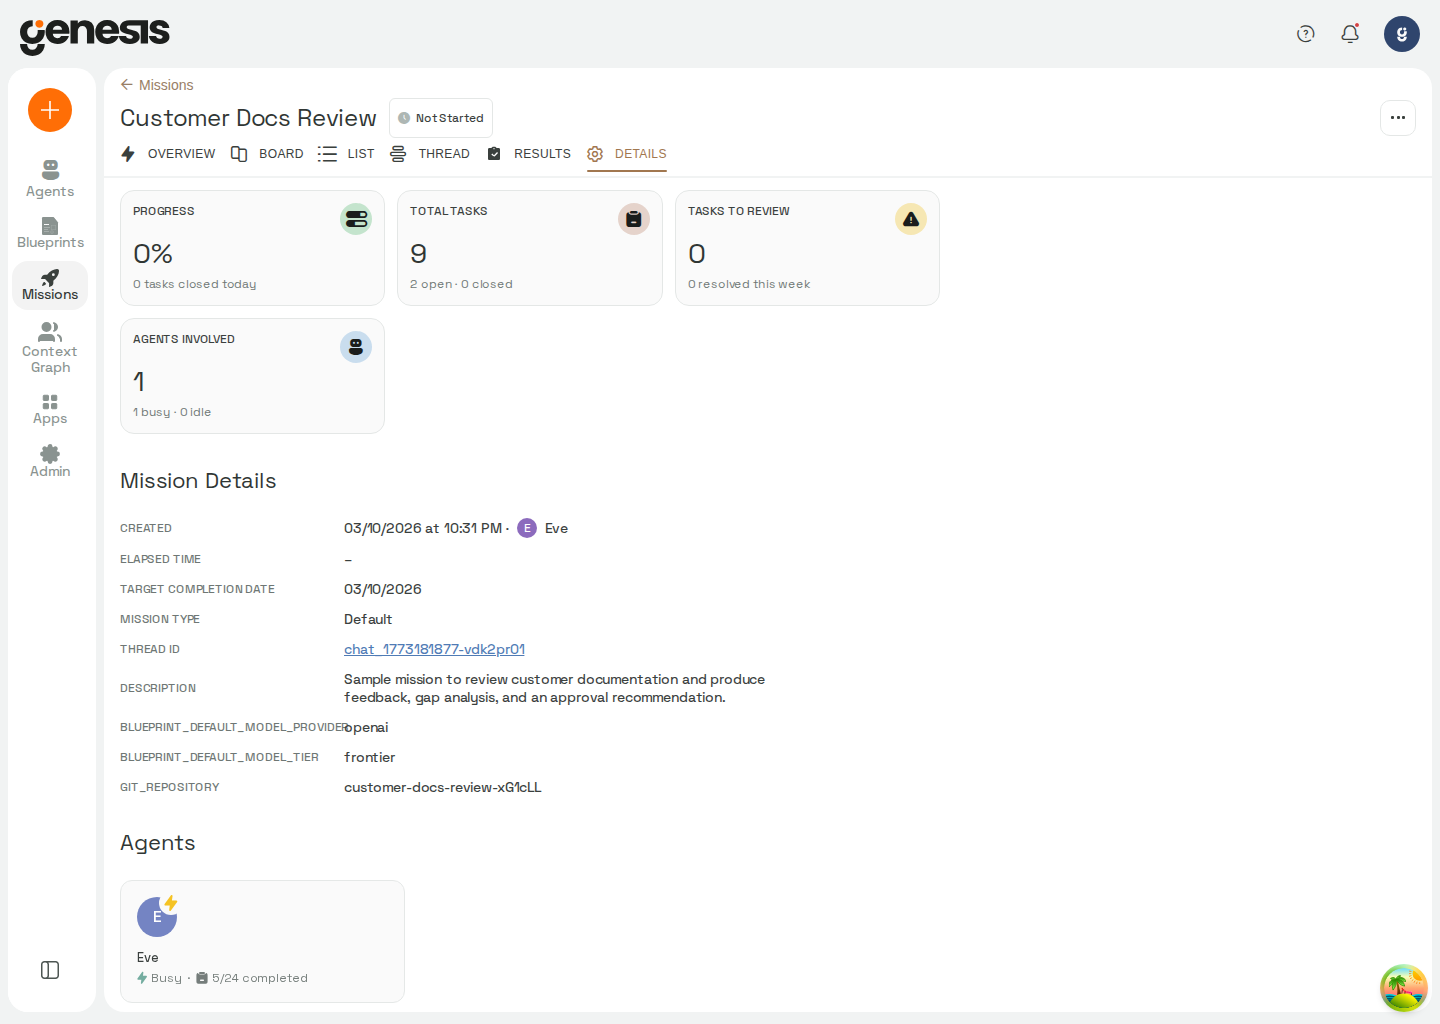Click the orange plus create button
1440x1024 pixels.
tap(50, 110)
